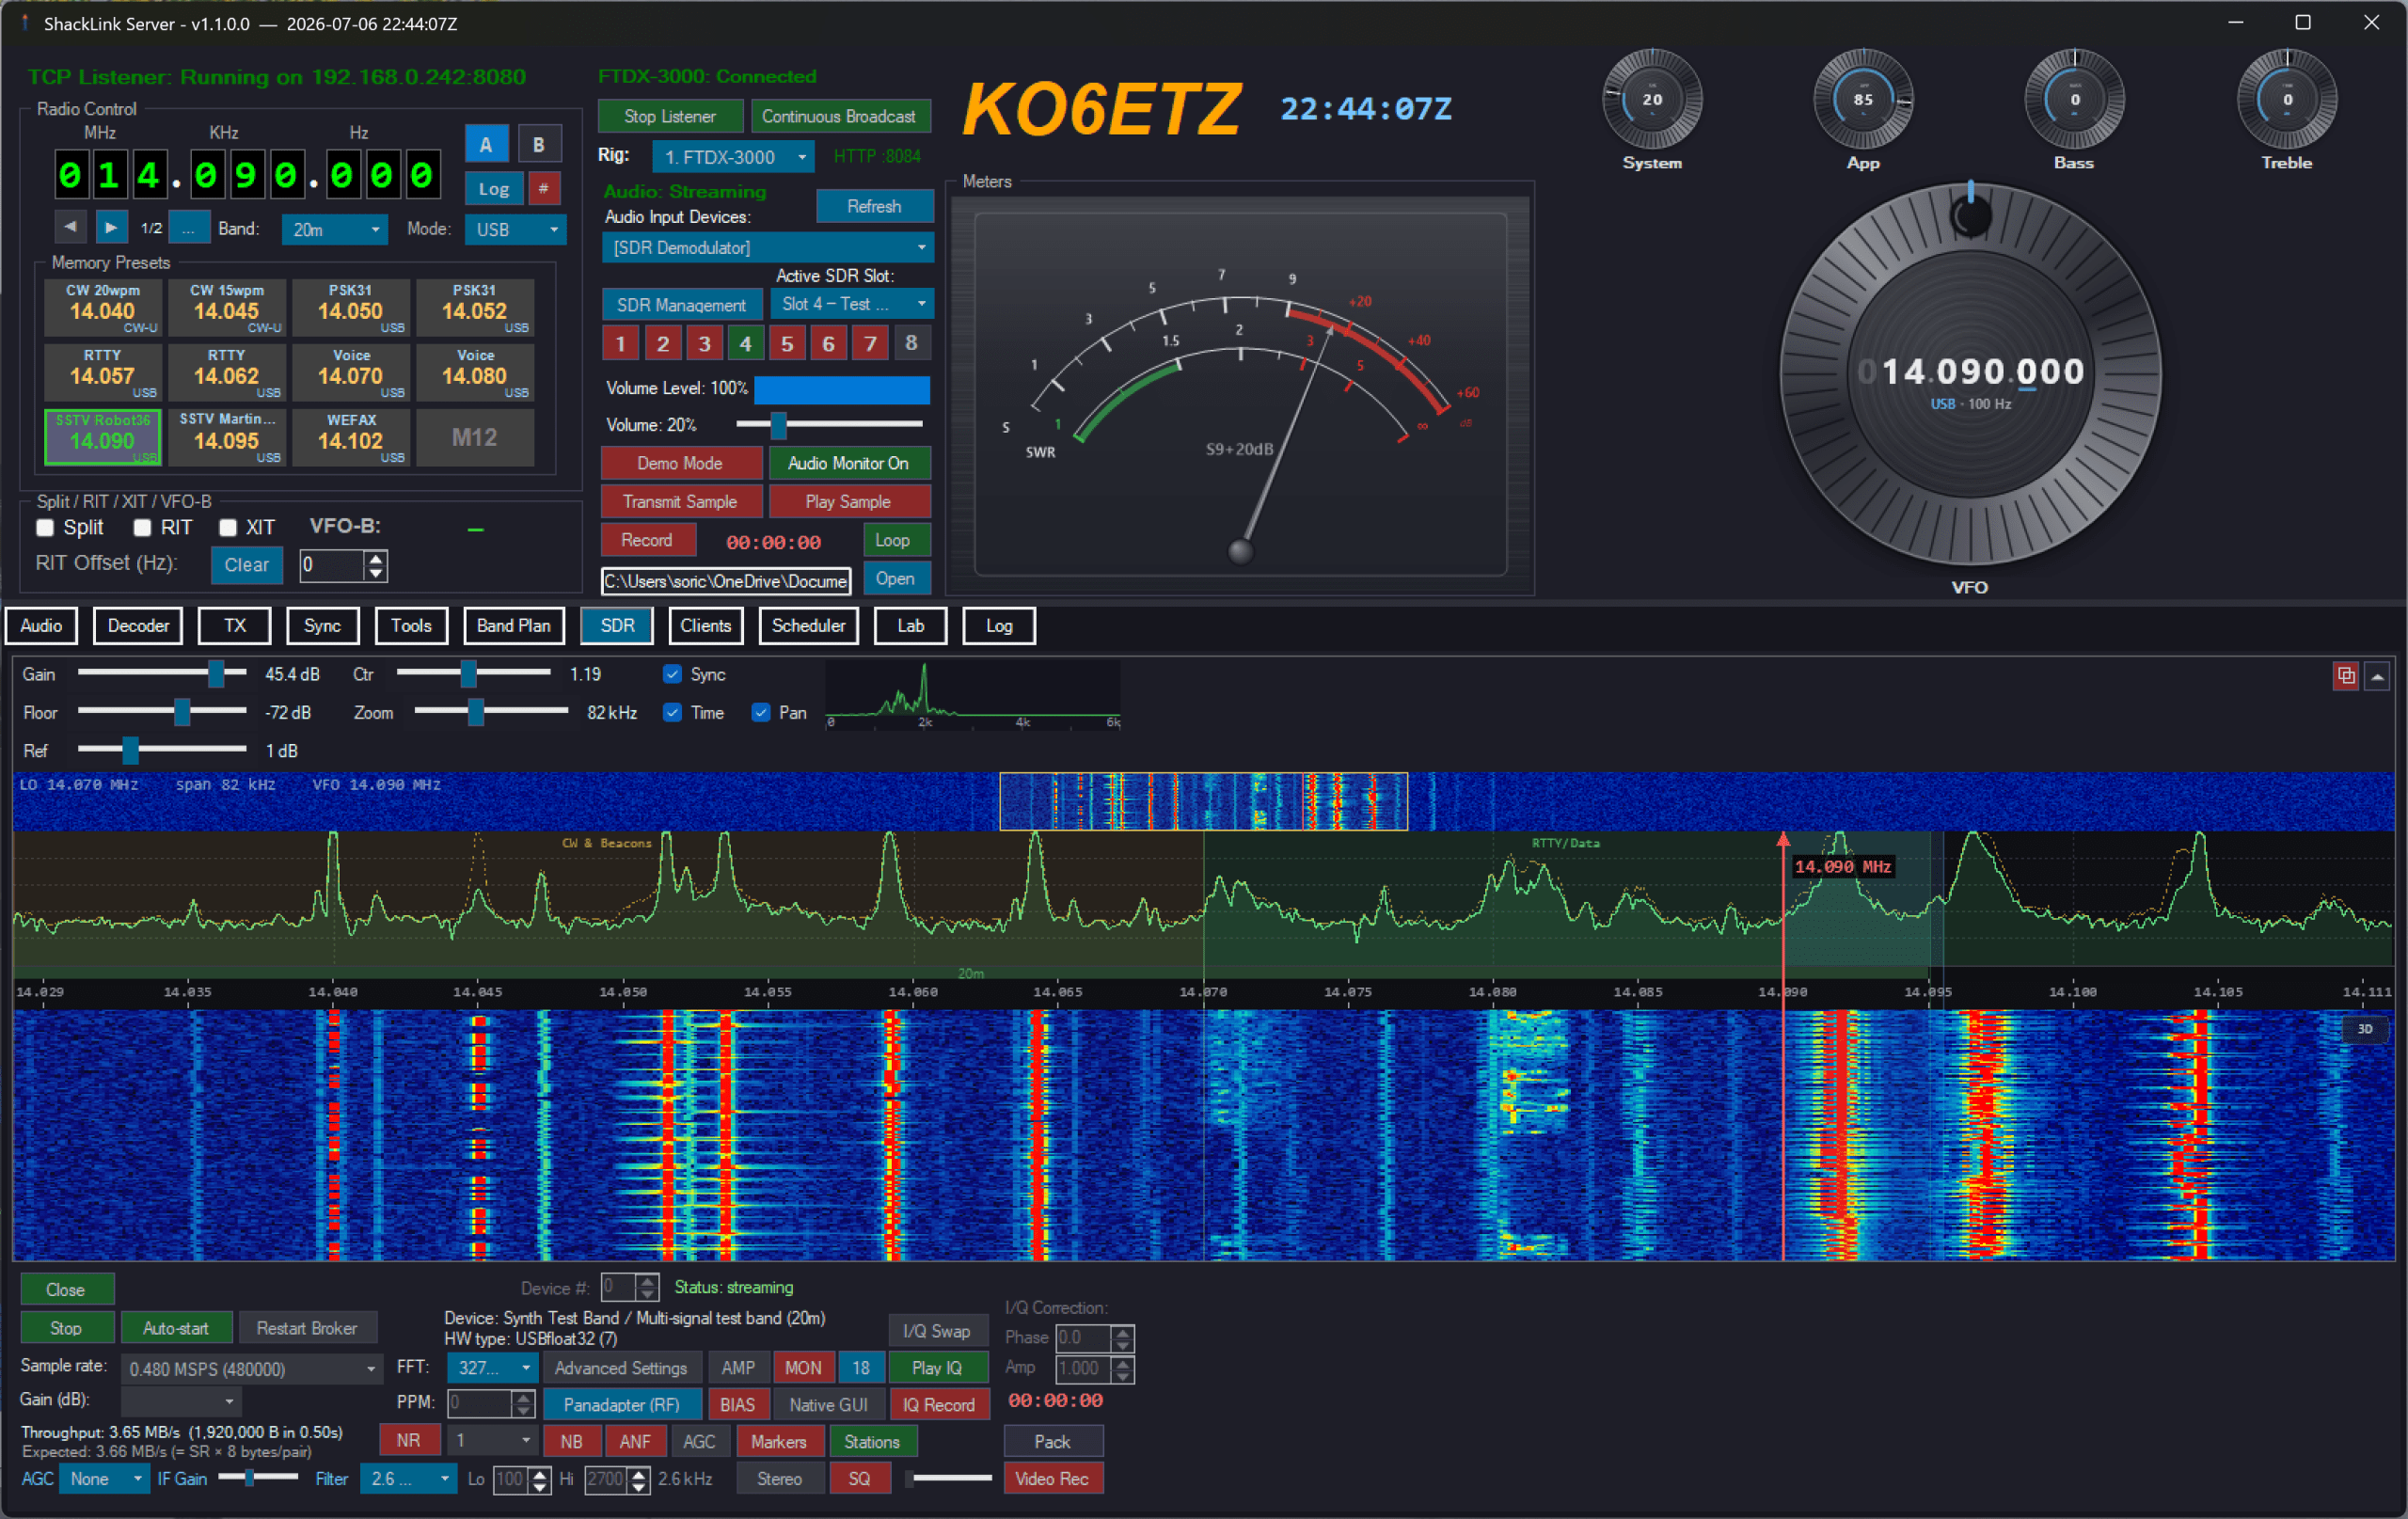Open the Mode dropdown showing USB
The image size is (2408, 1519).
(x=516, y=230)
